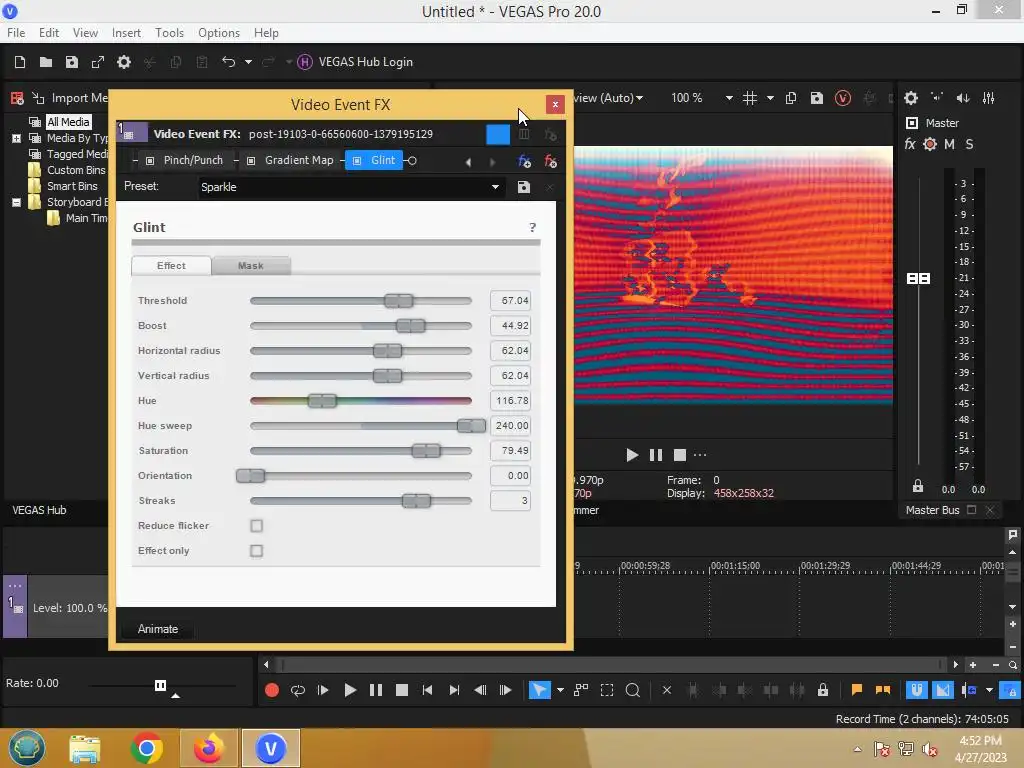
Task: Click Import Media button
Action: [70, 98]
